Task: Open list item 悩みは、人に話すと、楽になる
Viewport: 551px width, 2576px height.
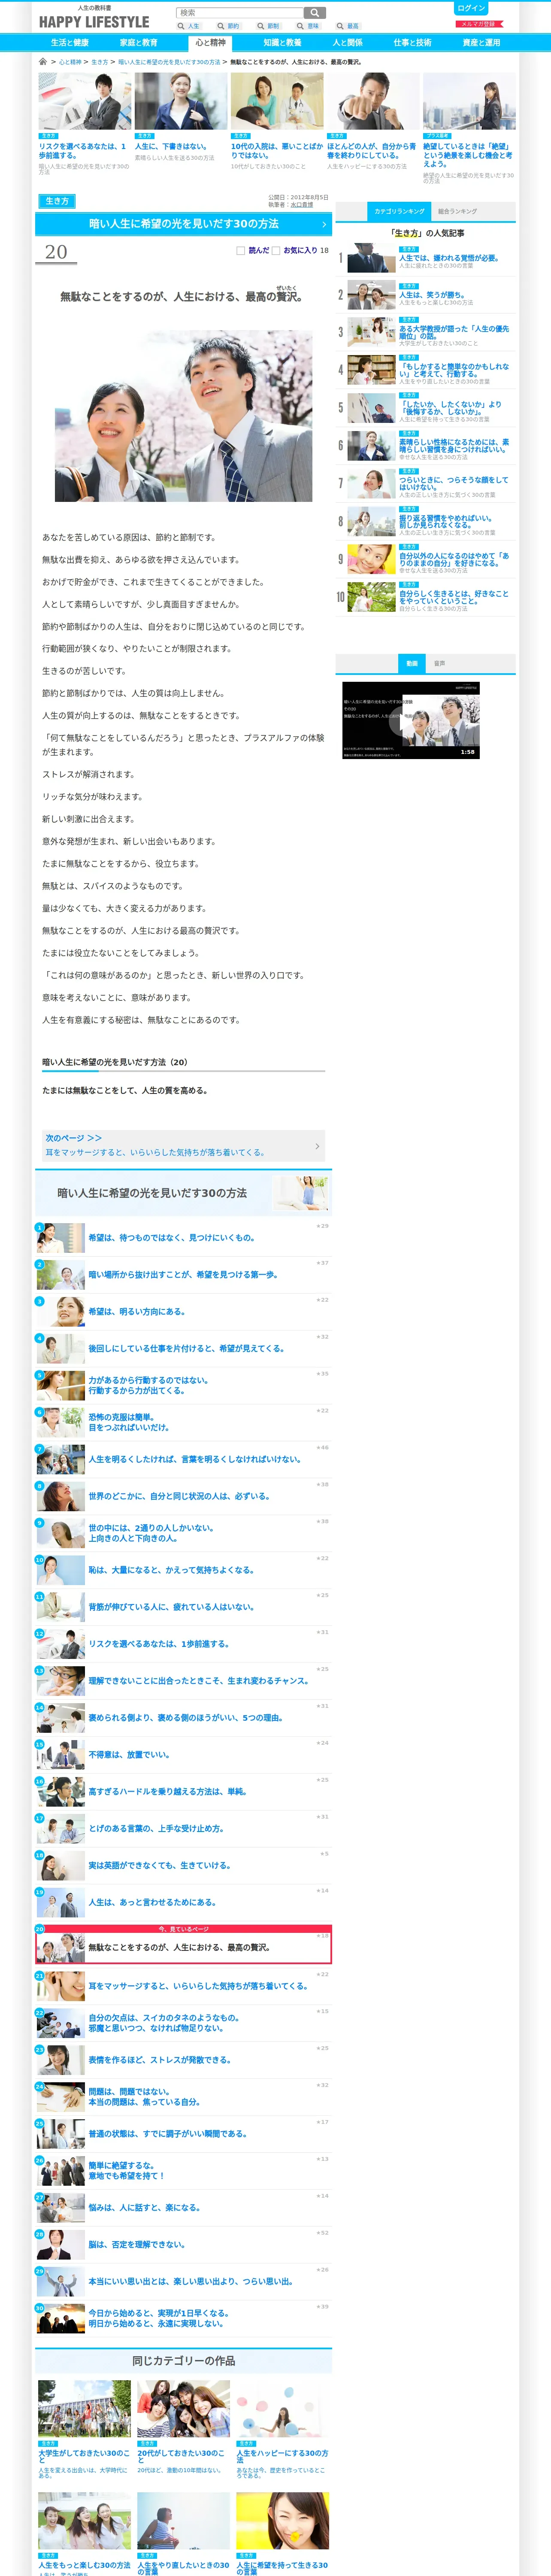Action: click(x=145, y=2207)
